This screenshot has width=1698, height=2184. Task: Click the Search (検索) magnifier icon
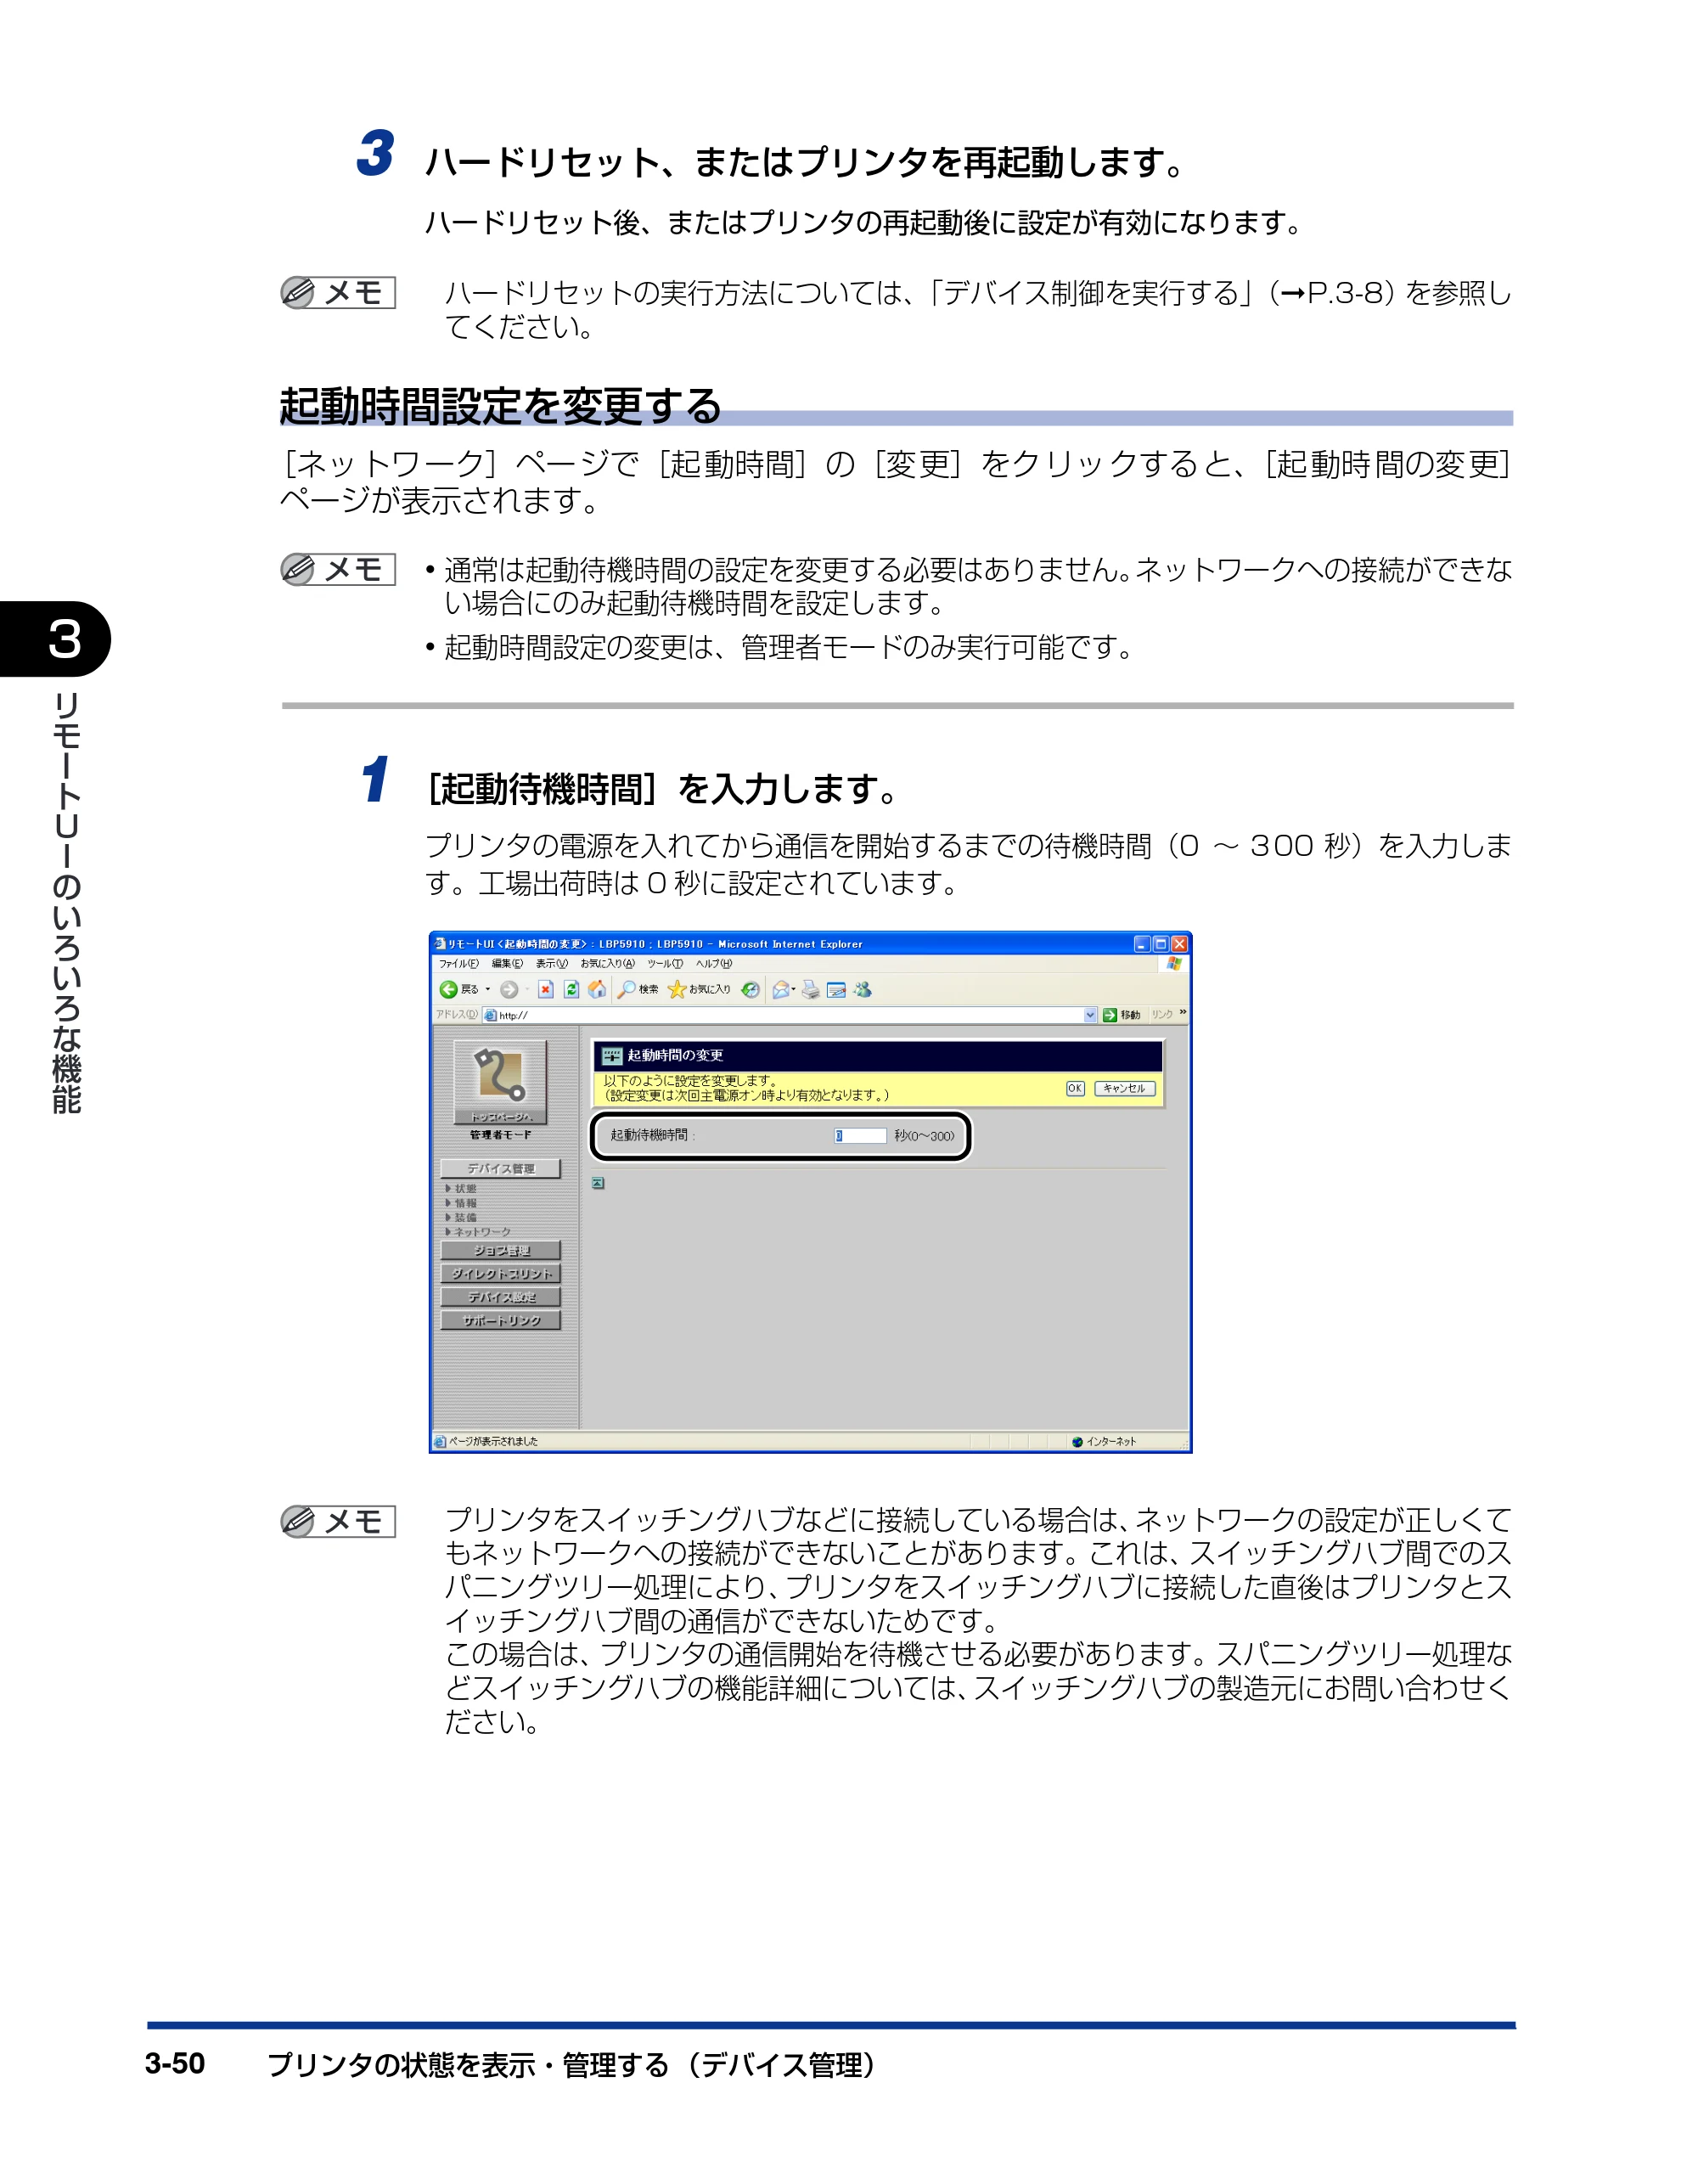pyautogui.click(x=626, y=989)
